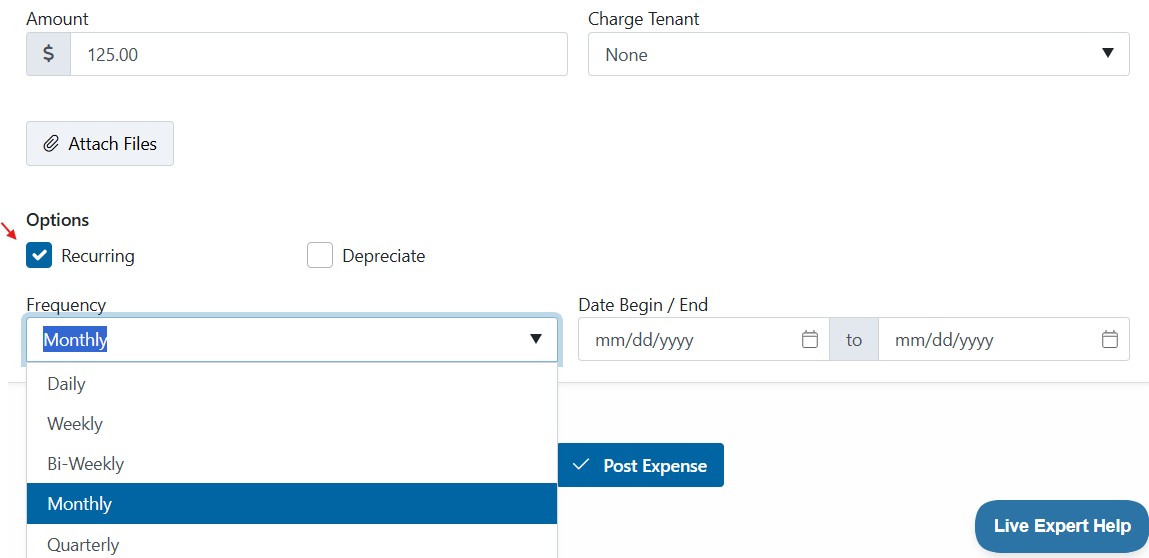1149x558 pixels.
Task: Select the highlighted Monthly option
Action: (x=292, y=504)
